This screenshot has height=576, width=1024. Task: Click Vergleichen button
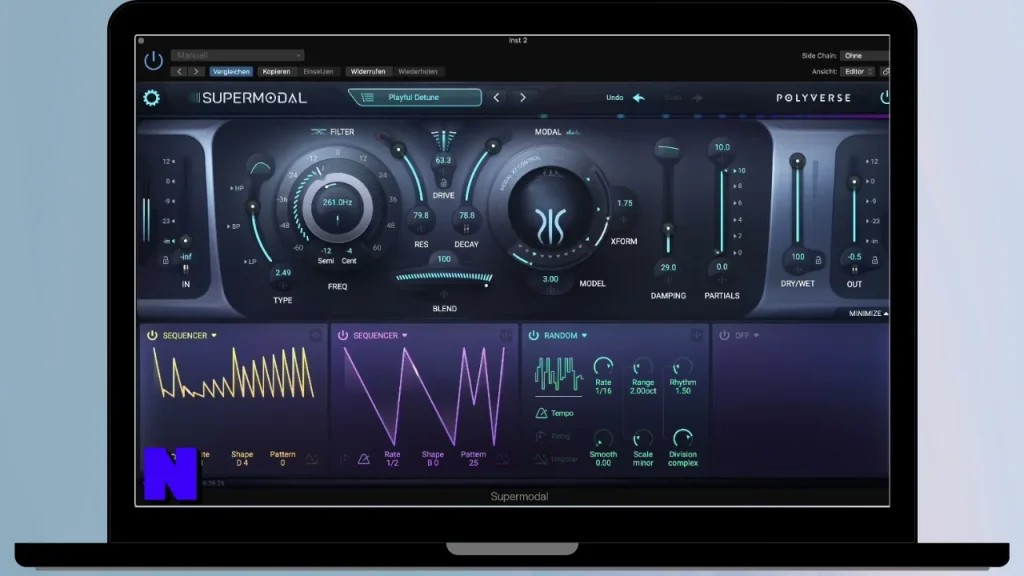231,72
